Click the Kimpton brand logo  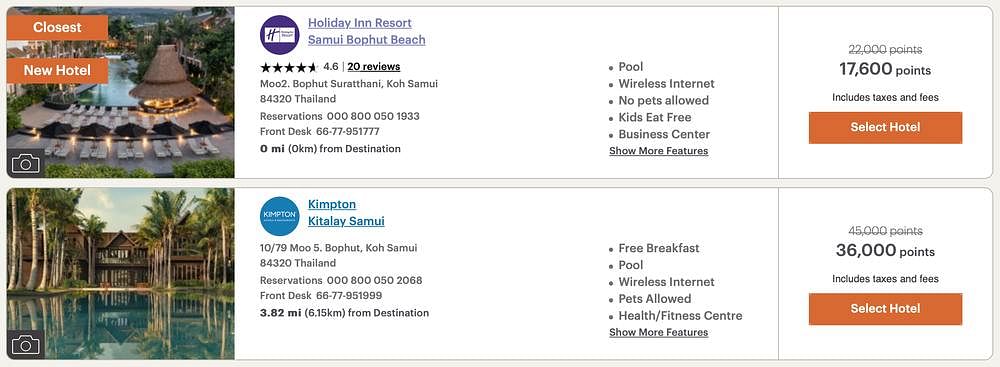(279, 216)
